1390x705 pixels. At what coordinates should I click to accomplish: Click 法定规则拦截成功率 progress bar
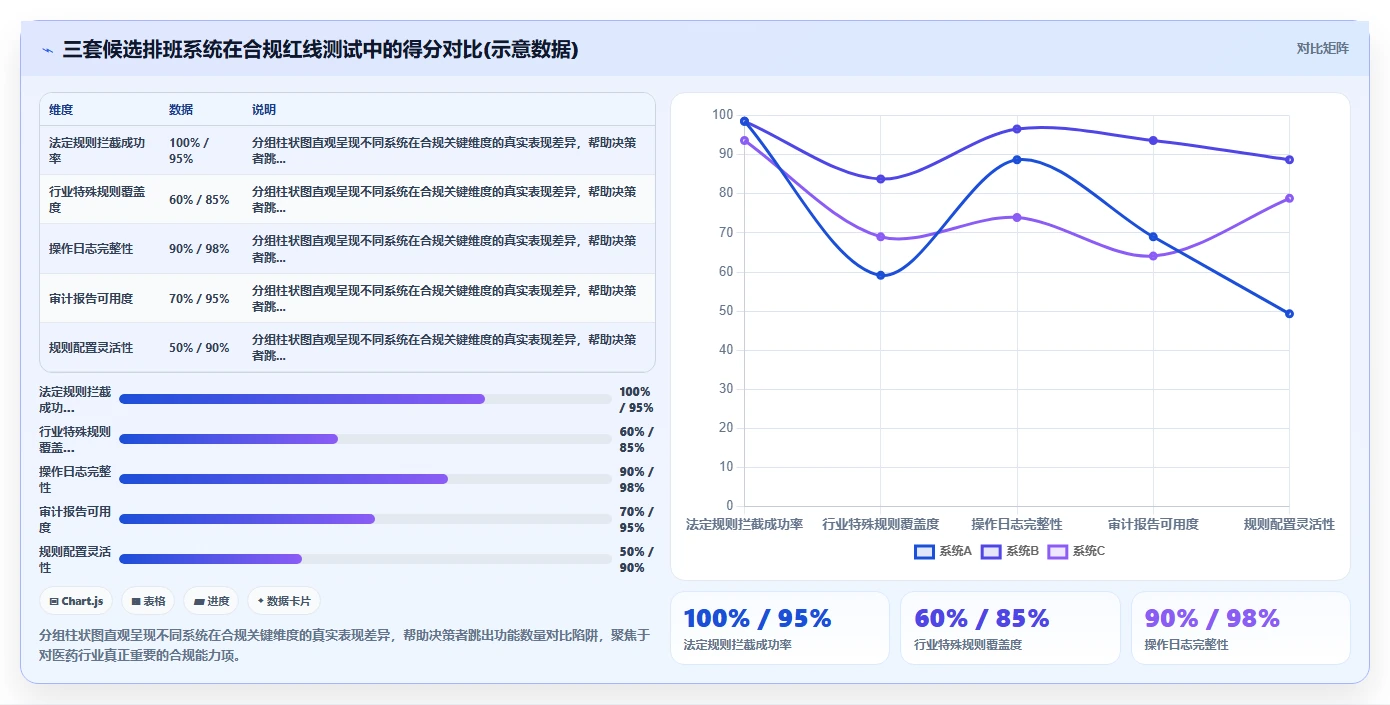pos(365,399)
